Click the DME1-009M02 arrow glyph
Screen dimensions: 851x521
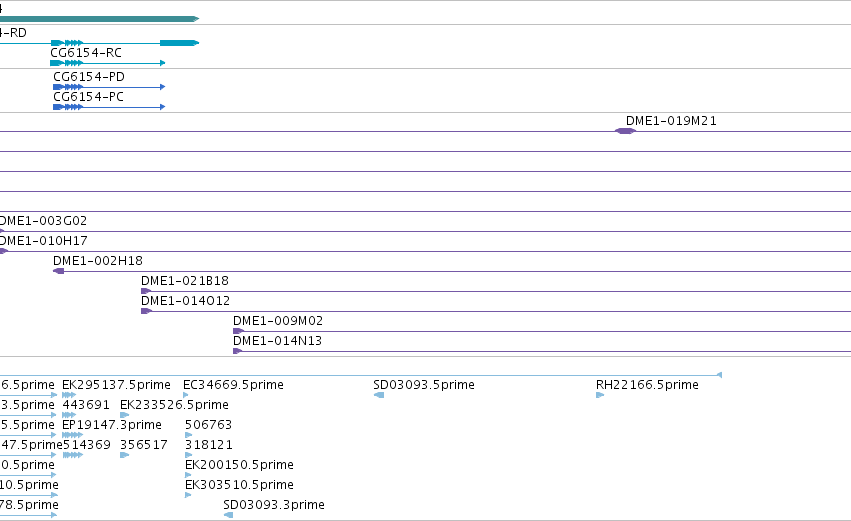click(238, 331)
